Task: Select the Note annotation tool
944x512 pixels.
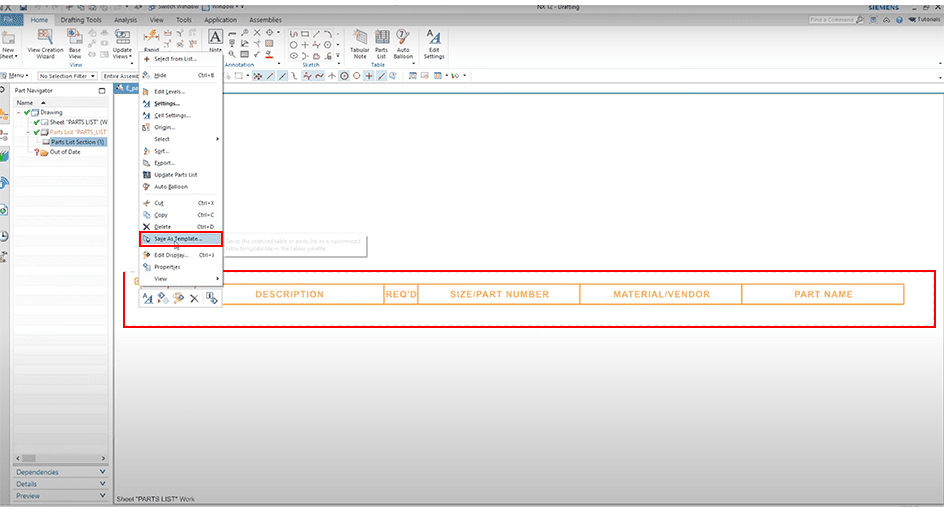Action: coord(215,41)
